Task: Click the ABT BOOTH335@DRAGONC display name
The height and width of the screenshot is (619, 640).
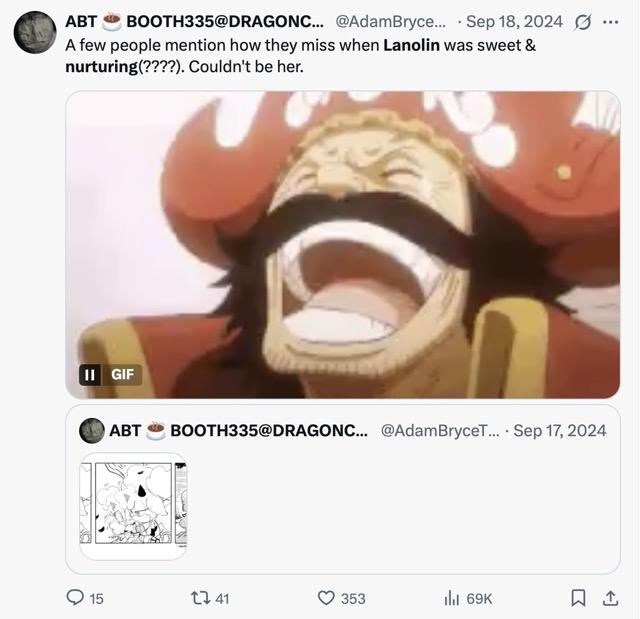Action: [194, 22]
